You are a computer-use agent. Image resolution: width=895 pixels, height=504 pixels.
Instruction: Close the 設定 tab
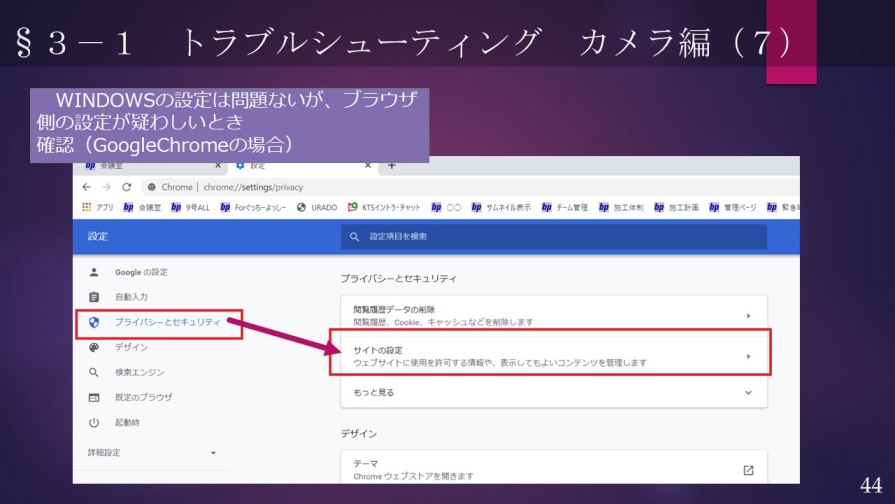coord(368,165)
